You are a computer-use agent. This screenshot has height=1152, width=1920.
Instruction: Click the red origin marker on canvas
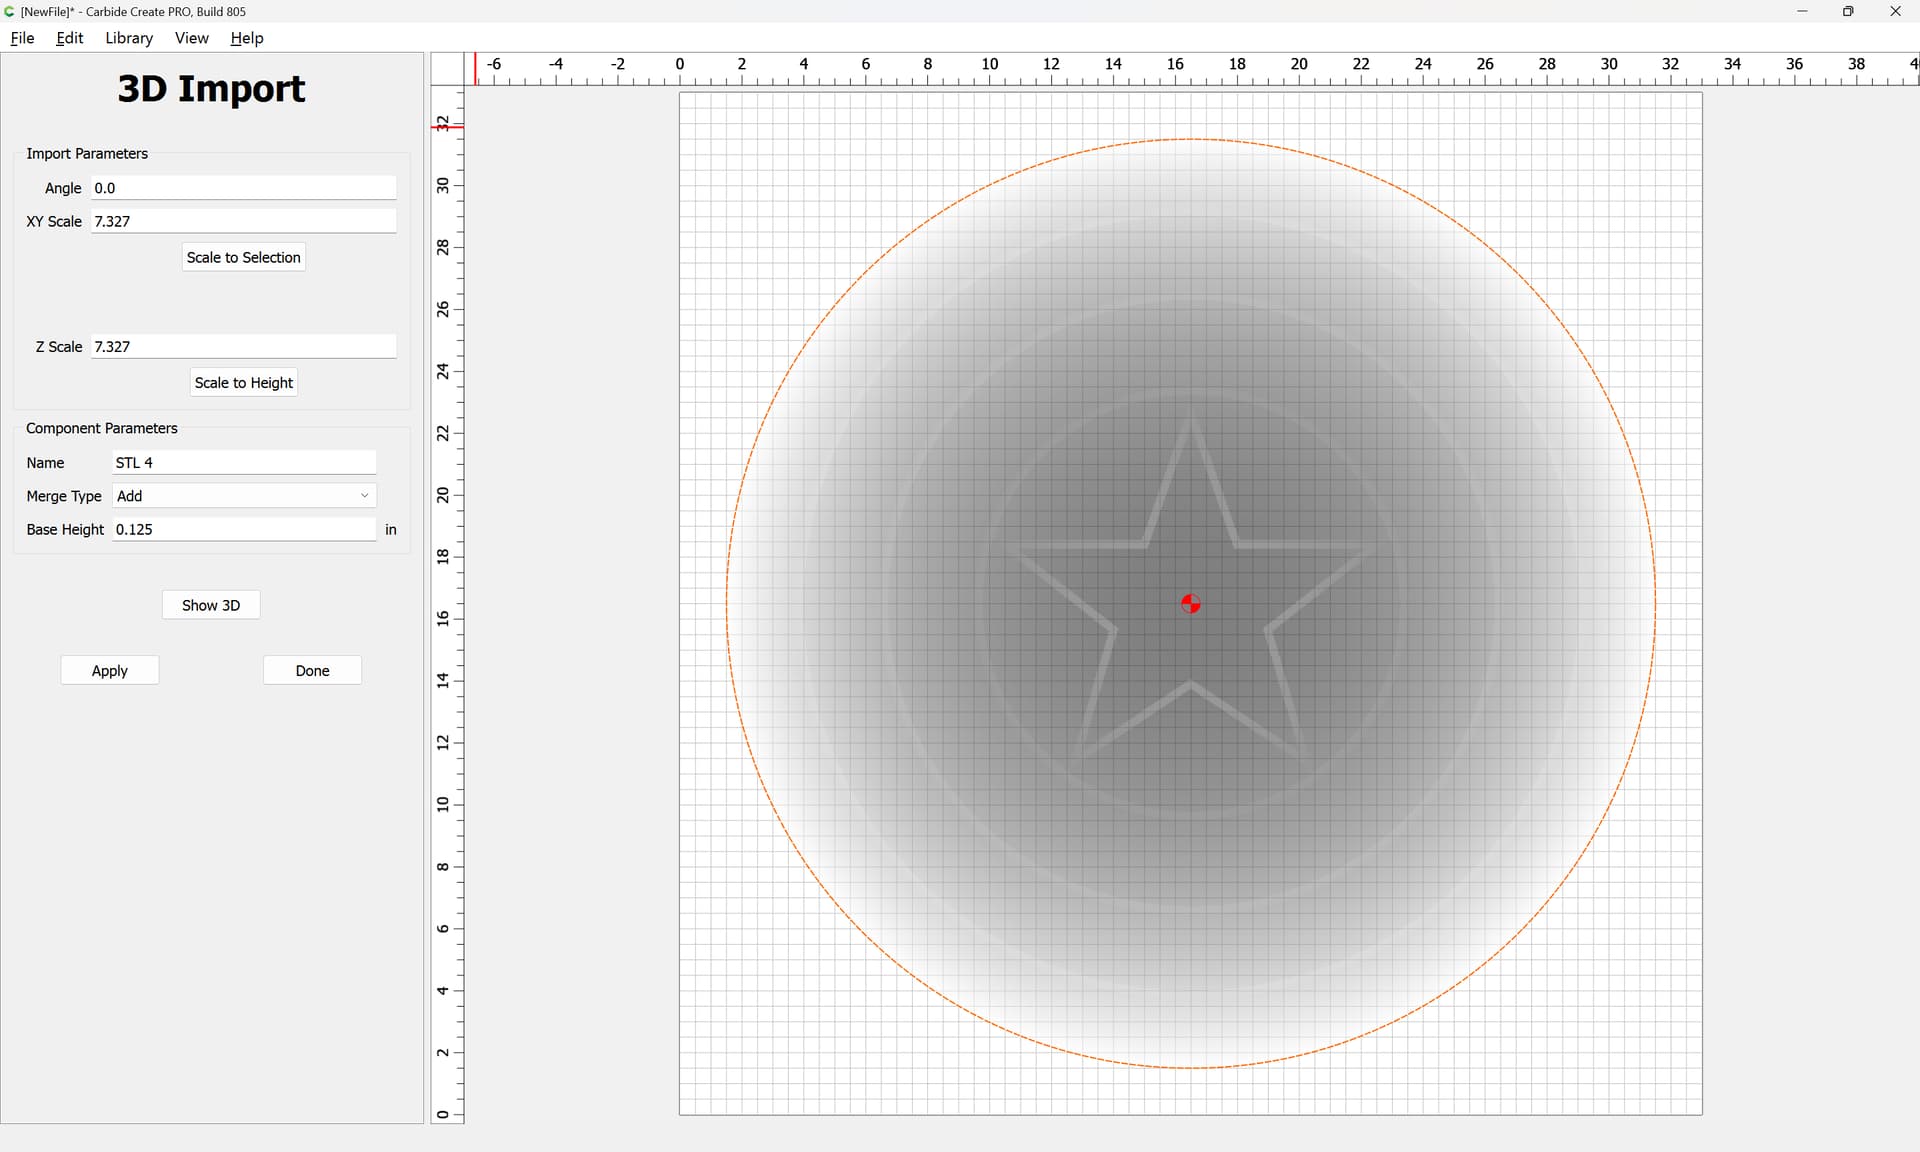1190,604
